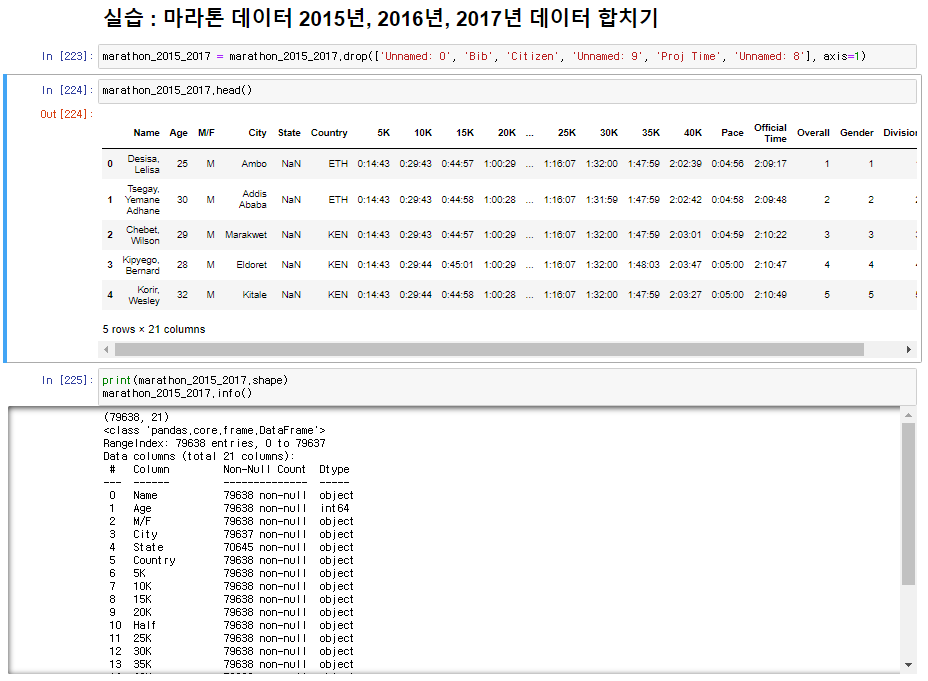Click the Gender column header
The height and width of the screenshot is (681, 928).
(856, 133)
